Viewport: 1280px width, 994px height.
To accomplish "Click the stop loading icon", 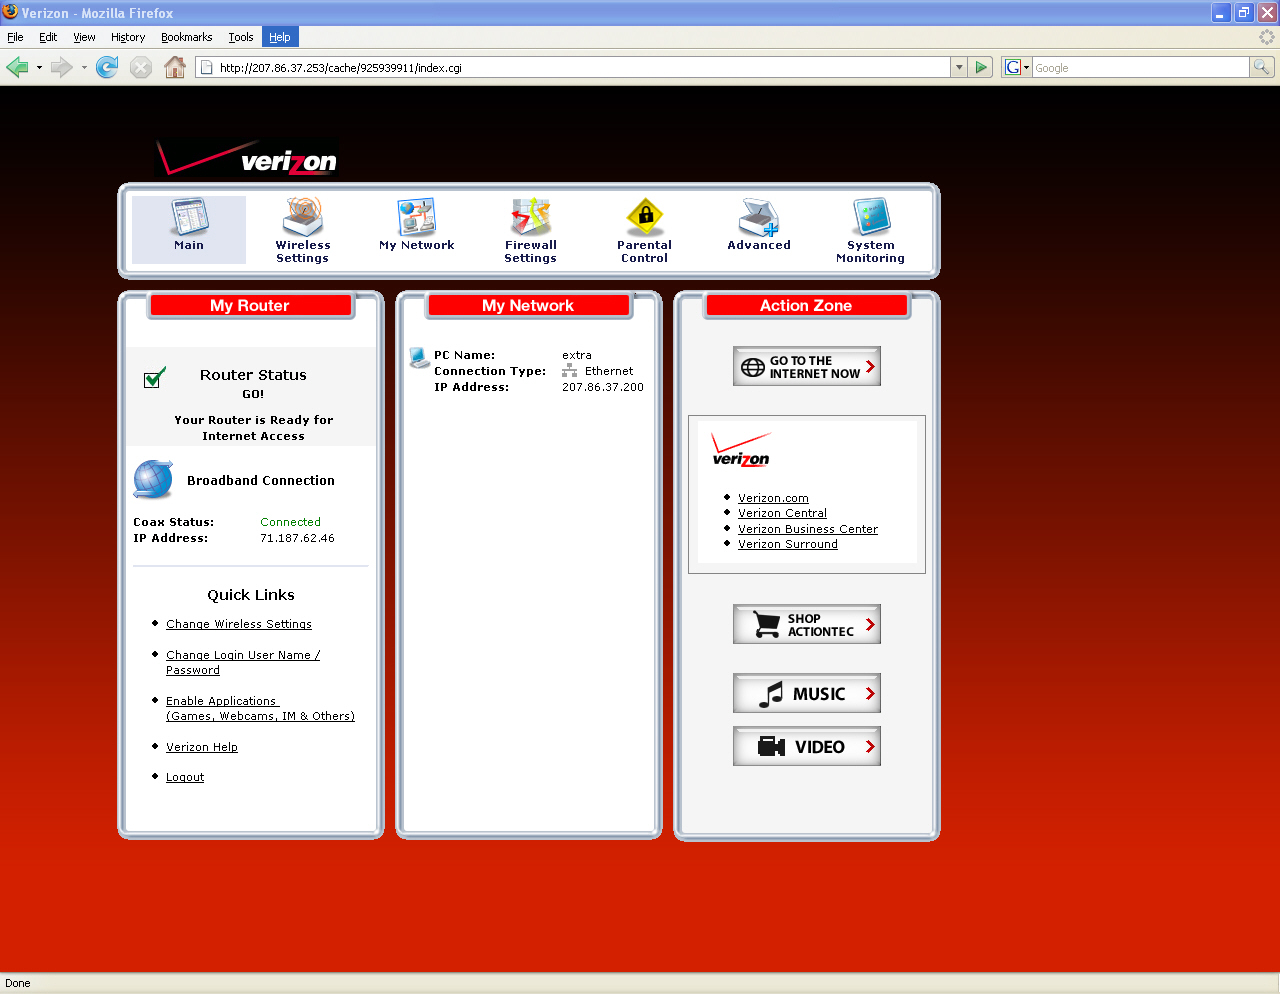I will 141,67.
